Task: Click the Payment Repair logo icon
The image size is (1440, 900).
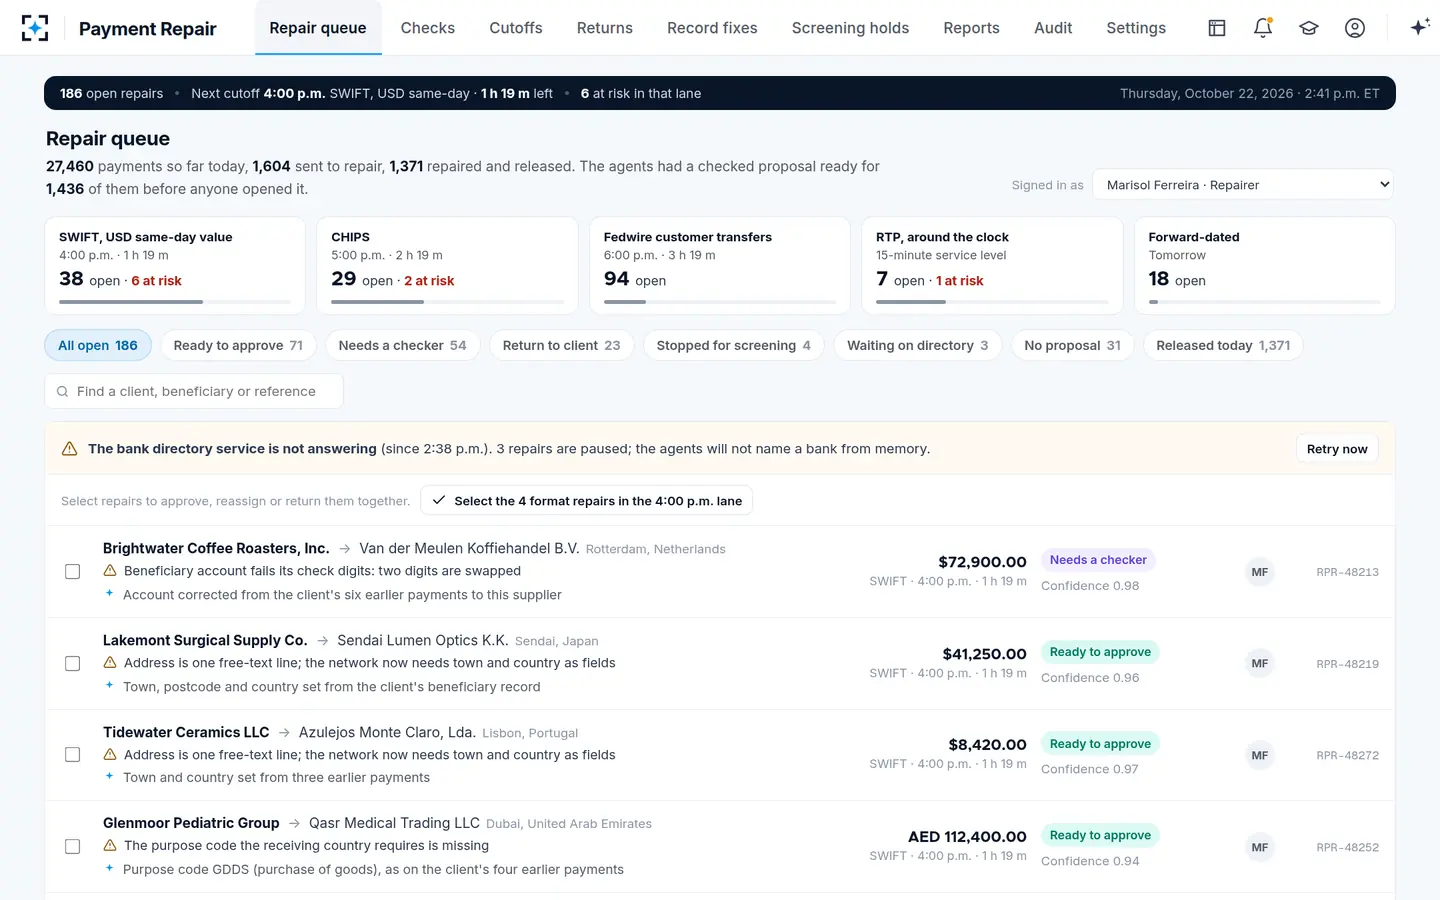Action: coord(35,28)
